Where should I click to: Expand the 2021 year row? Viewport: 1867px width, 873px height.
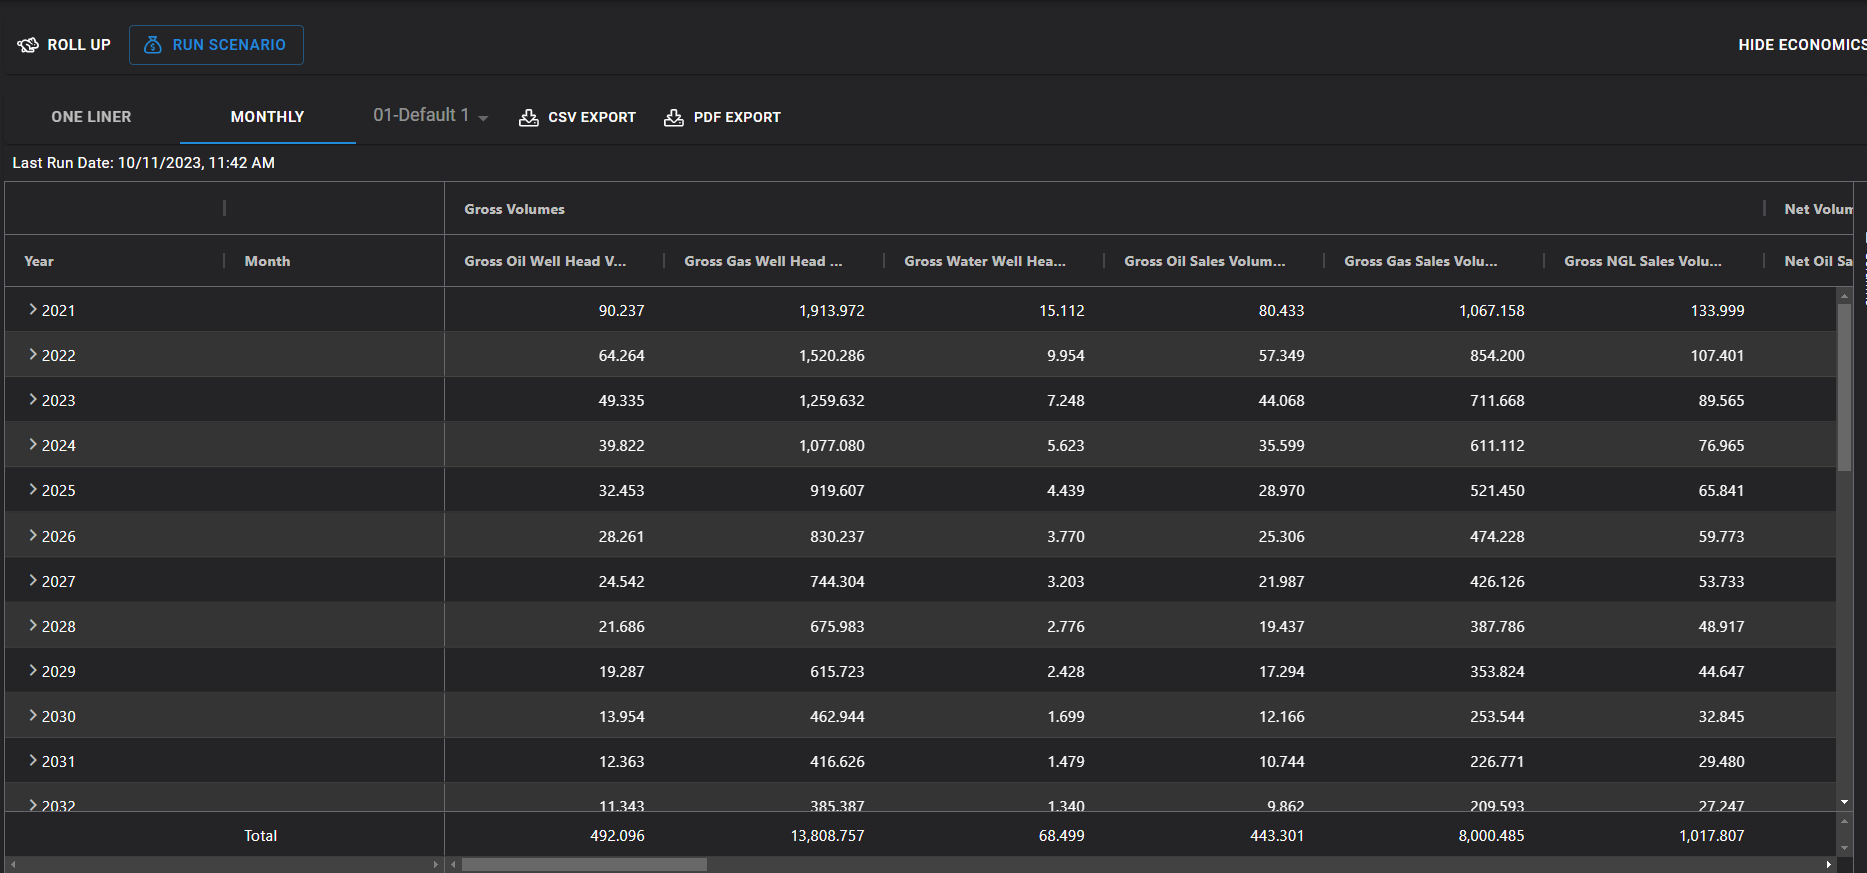33,310
